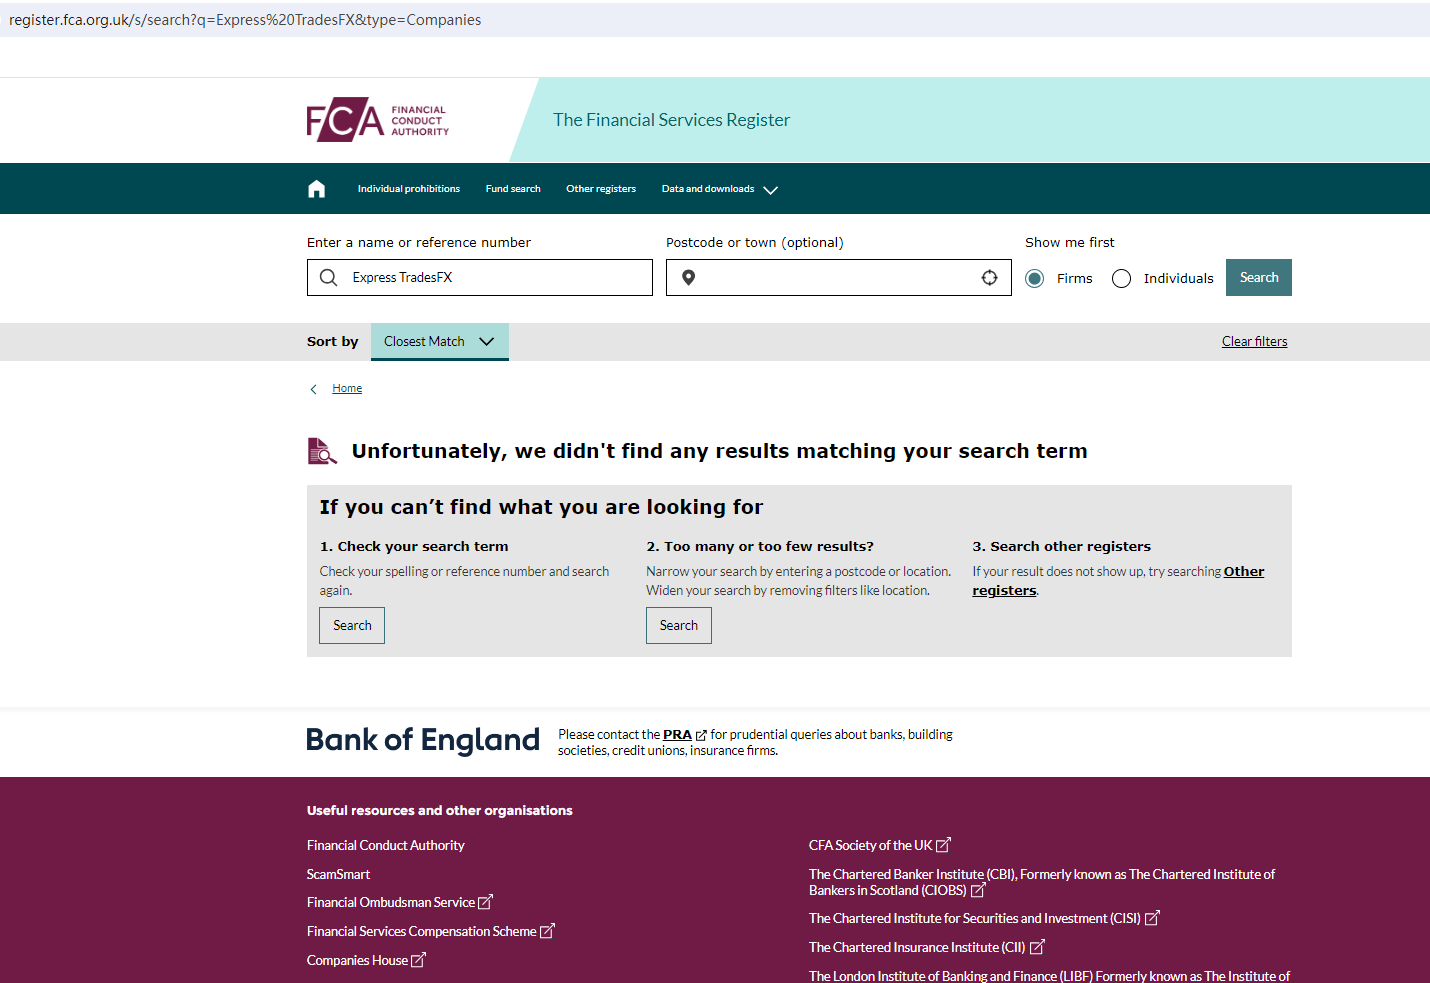The height and width of the screenshot is (983, 1430).
Task: Click external link icon beside Chartered Insurance Institute
Action: tap(1037, 947)
